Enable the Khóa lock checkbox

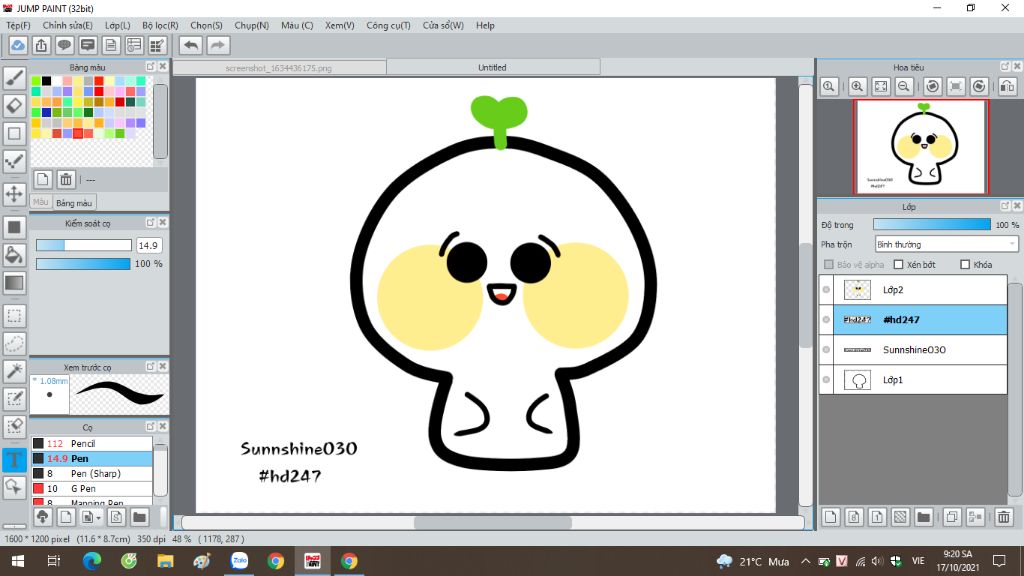[x=965, y=264]
